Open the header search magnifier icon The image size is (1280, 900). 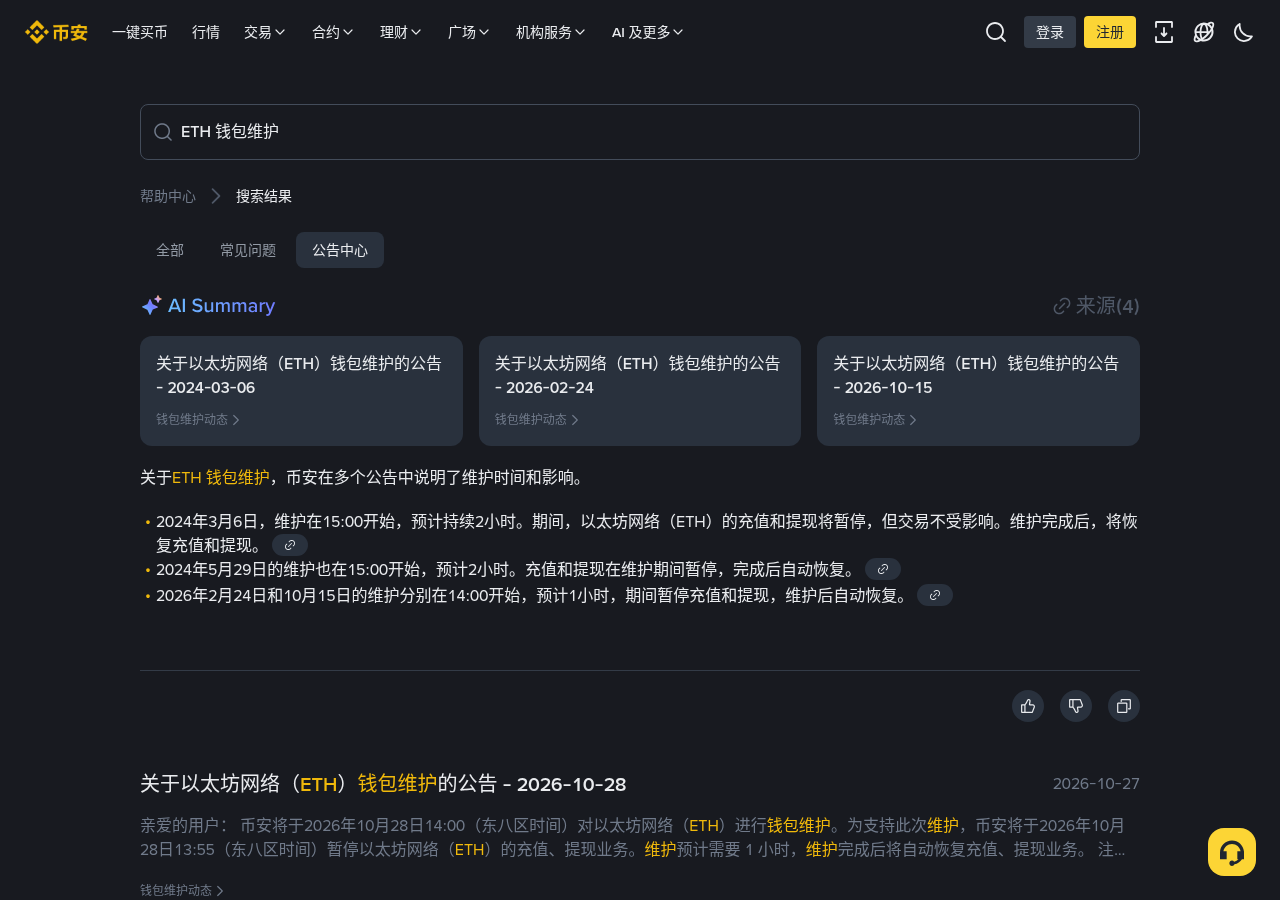point(996,32)
